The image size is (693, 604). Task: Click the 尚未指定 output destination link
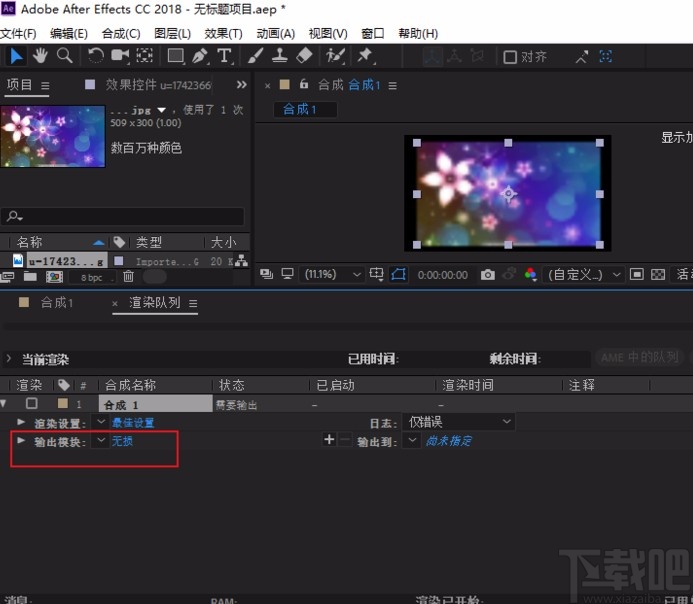click(x=449, y=441)
